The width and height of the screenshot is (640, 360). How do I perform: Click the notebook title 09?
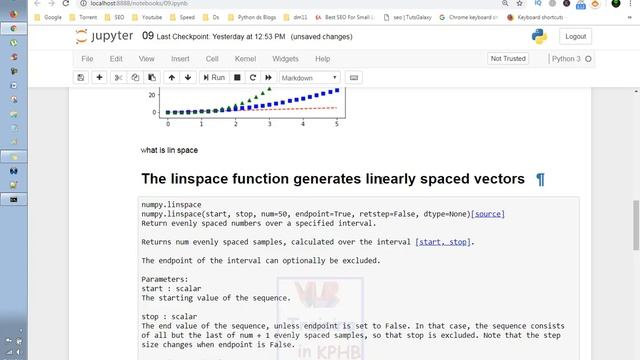tap(148, 36)
